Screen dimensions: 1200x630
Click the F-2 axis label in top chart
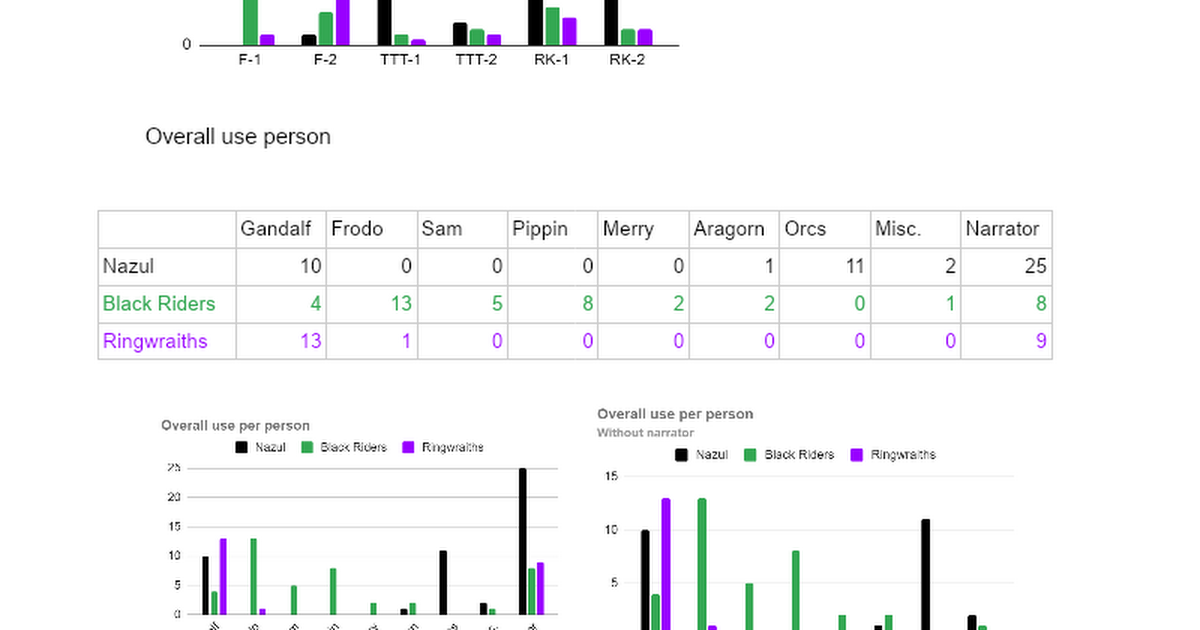(x=325, y=59)
